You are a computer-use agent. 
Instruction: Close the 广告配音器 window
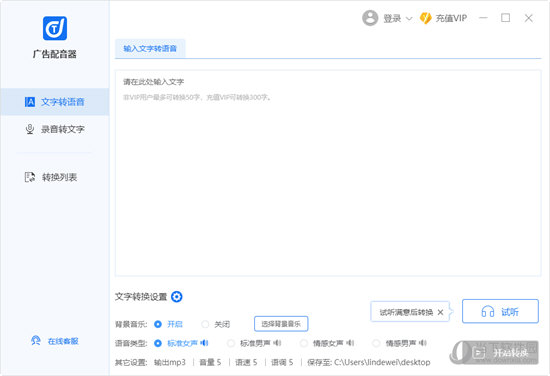click(529, 18)
